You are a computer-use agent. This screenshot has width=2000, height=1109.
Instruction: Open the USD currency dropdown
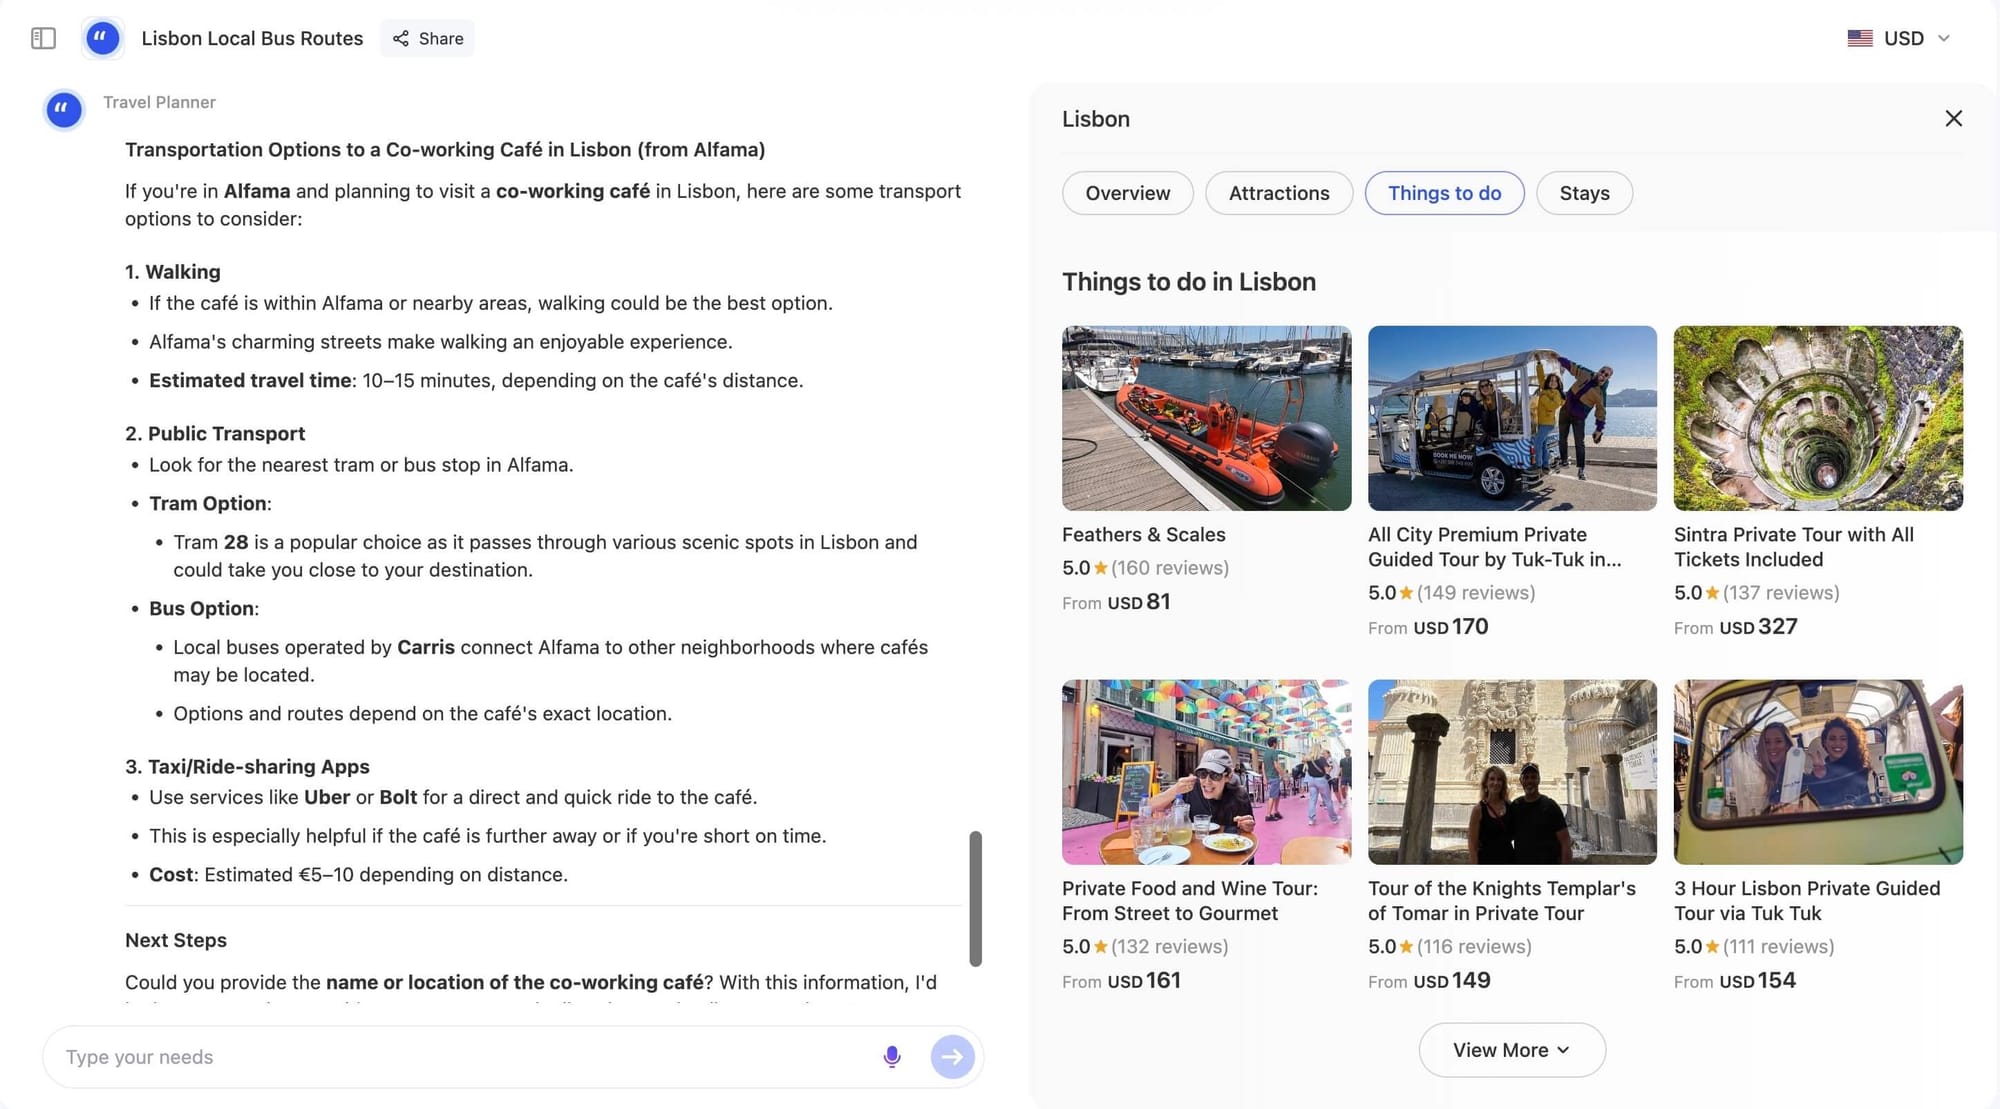pos(1943,38)
